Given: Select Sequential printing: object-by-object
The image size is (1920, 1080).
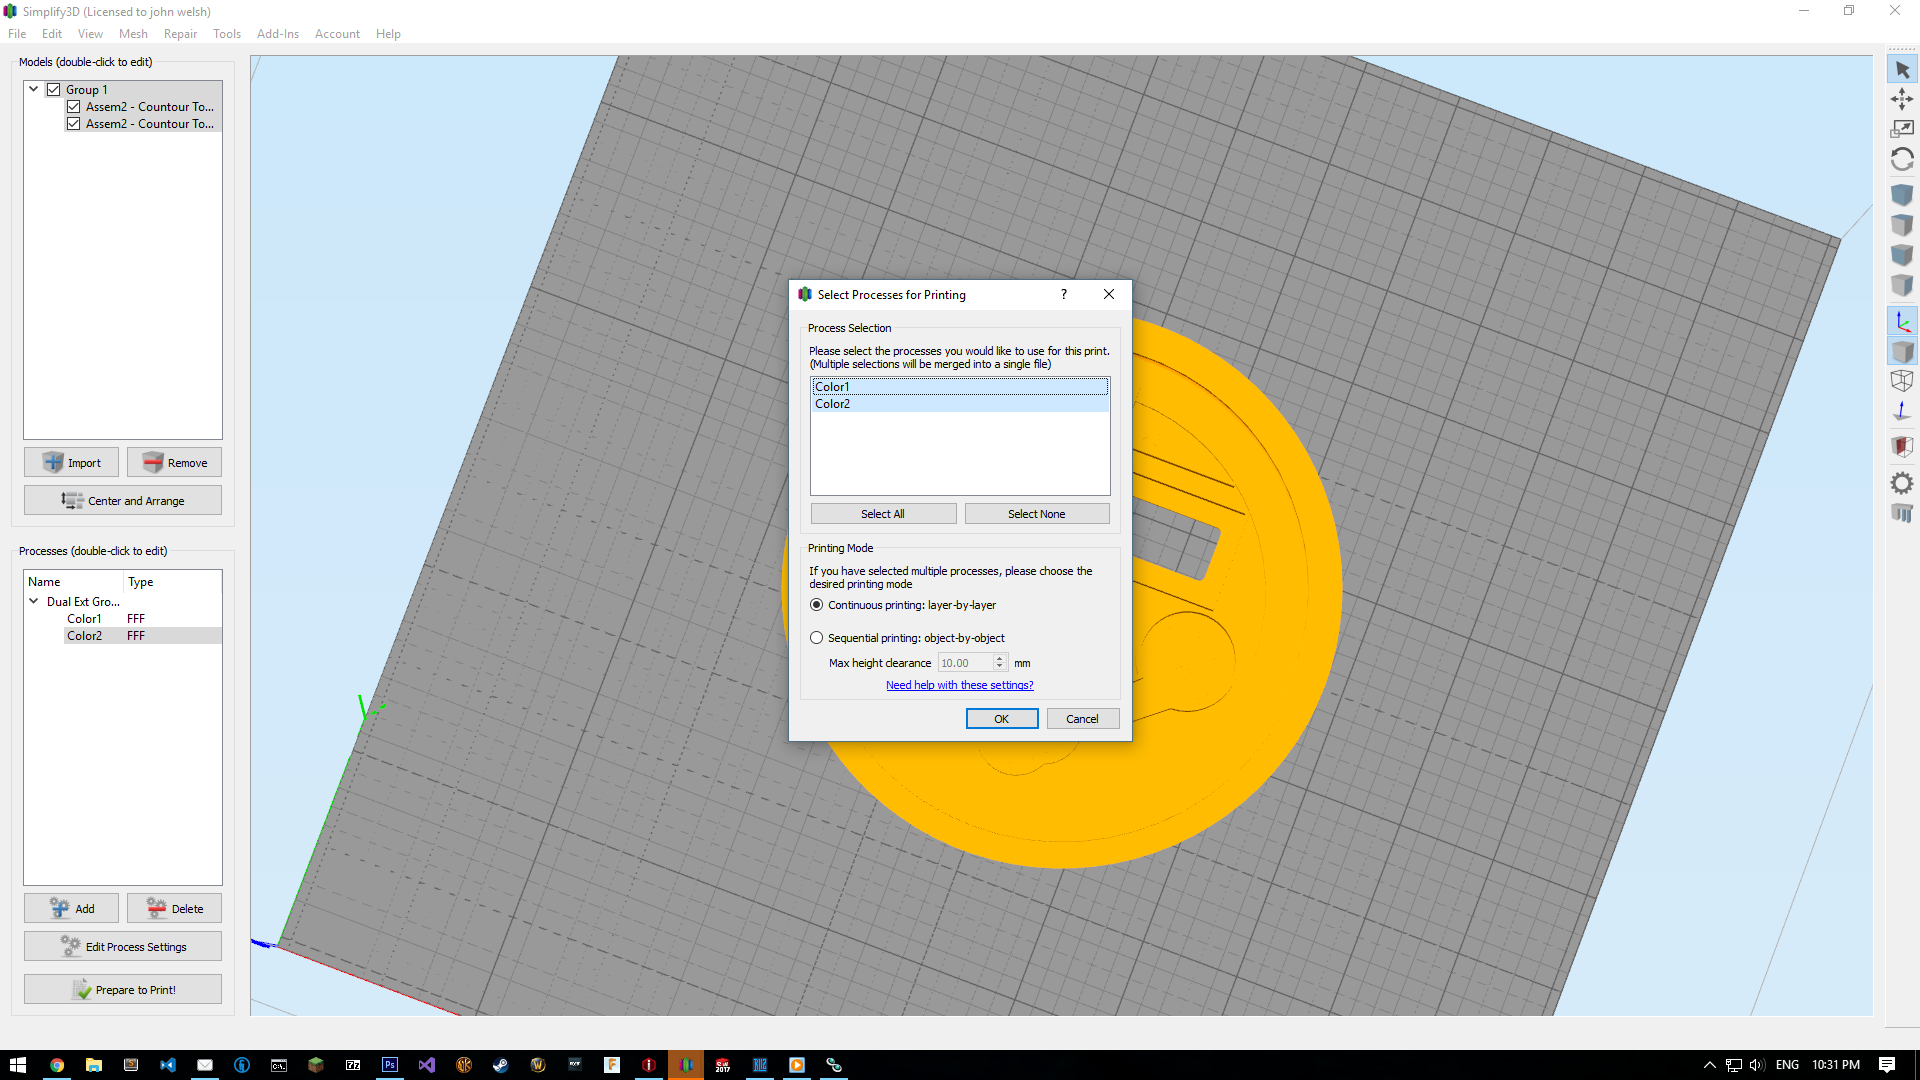Looking at the screenshot, I should point(817,638).
